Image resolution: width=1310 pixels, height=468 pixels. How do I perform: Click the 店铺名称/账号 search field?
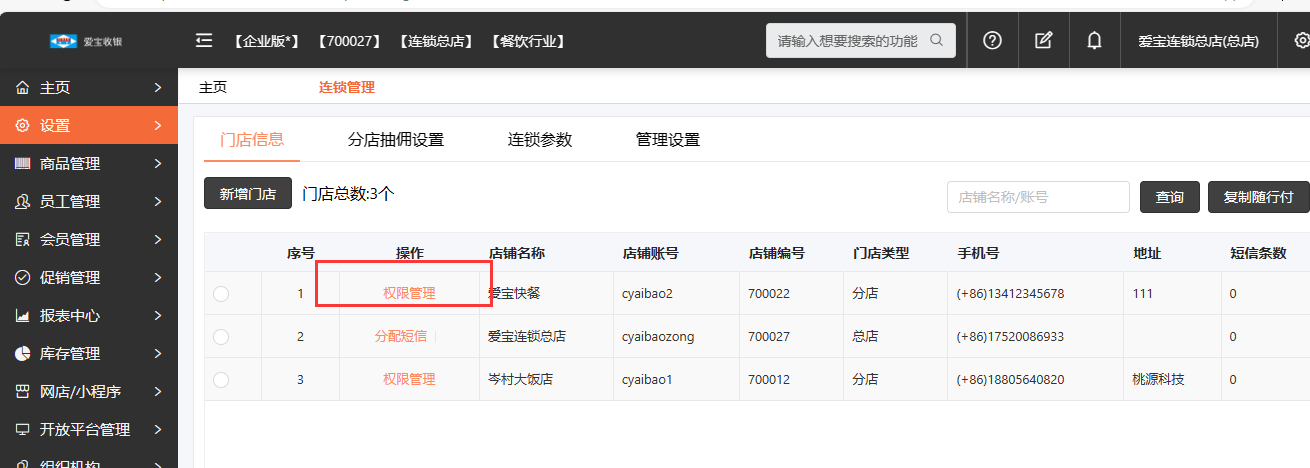tap(1037, 198)
